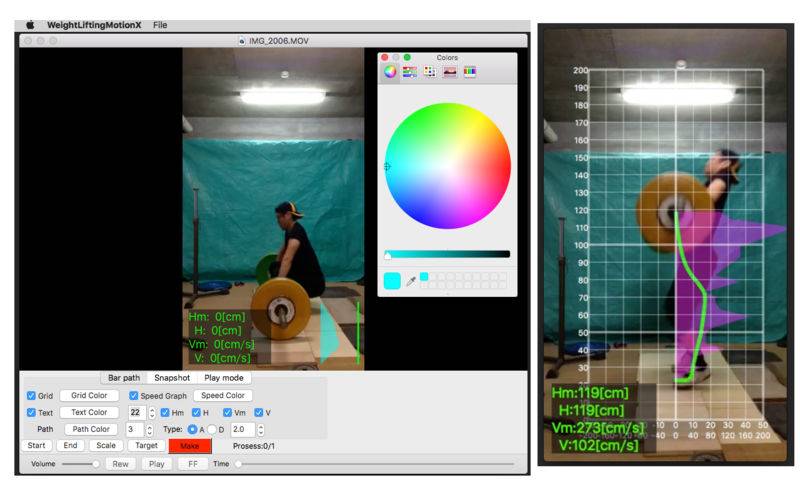The height and width of the screenshot is (500, 800).
Task: Click the 2.0 value stepper arrows
Action: click(261, 430)
